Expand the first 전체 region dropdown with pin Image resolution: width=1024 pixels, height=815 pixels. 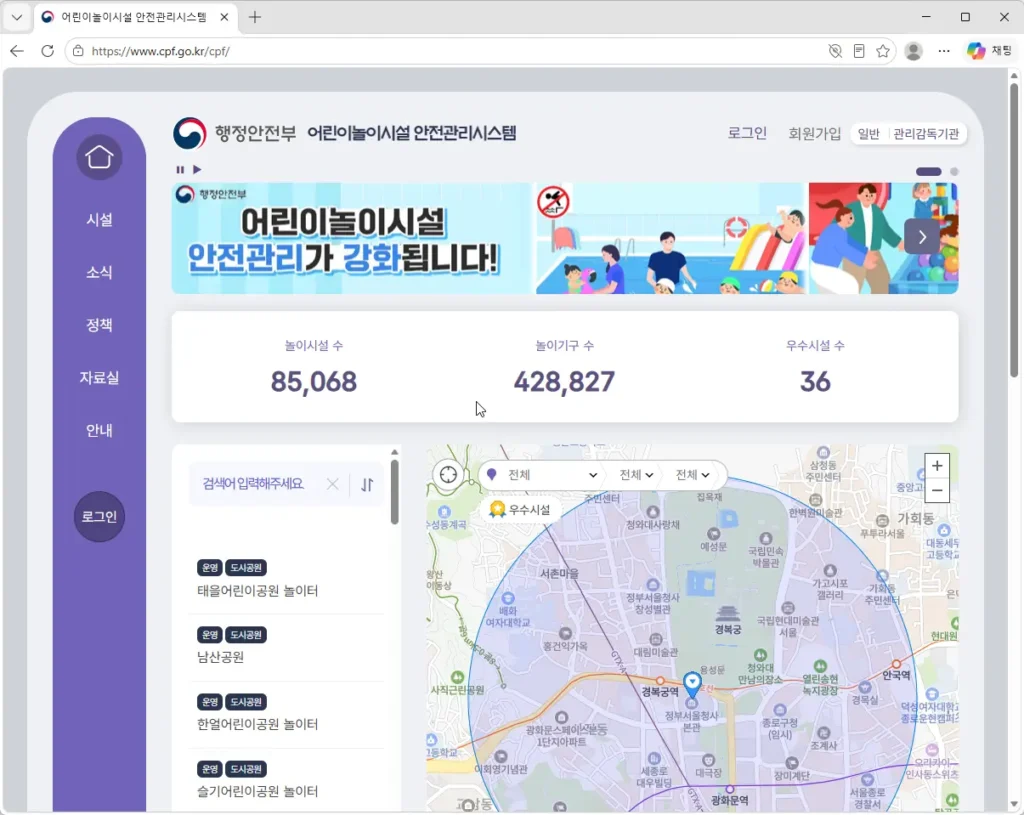click(542, 475)
